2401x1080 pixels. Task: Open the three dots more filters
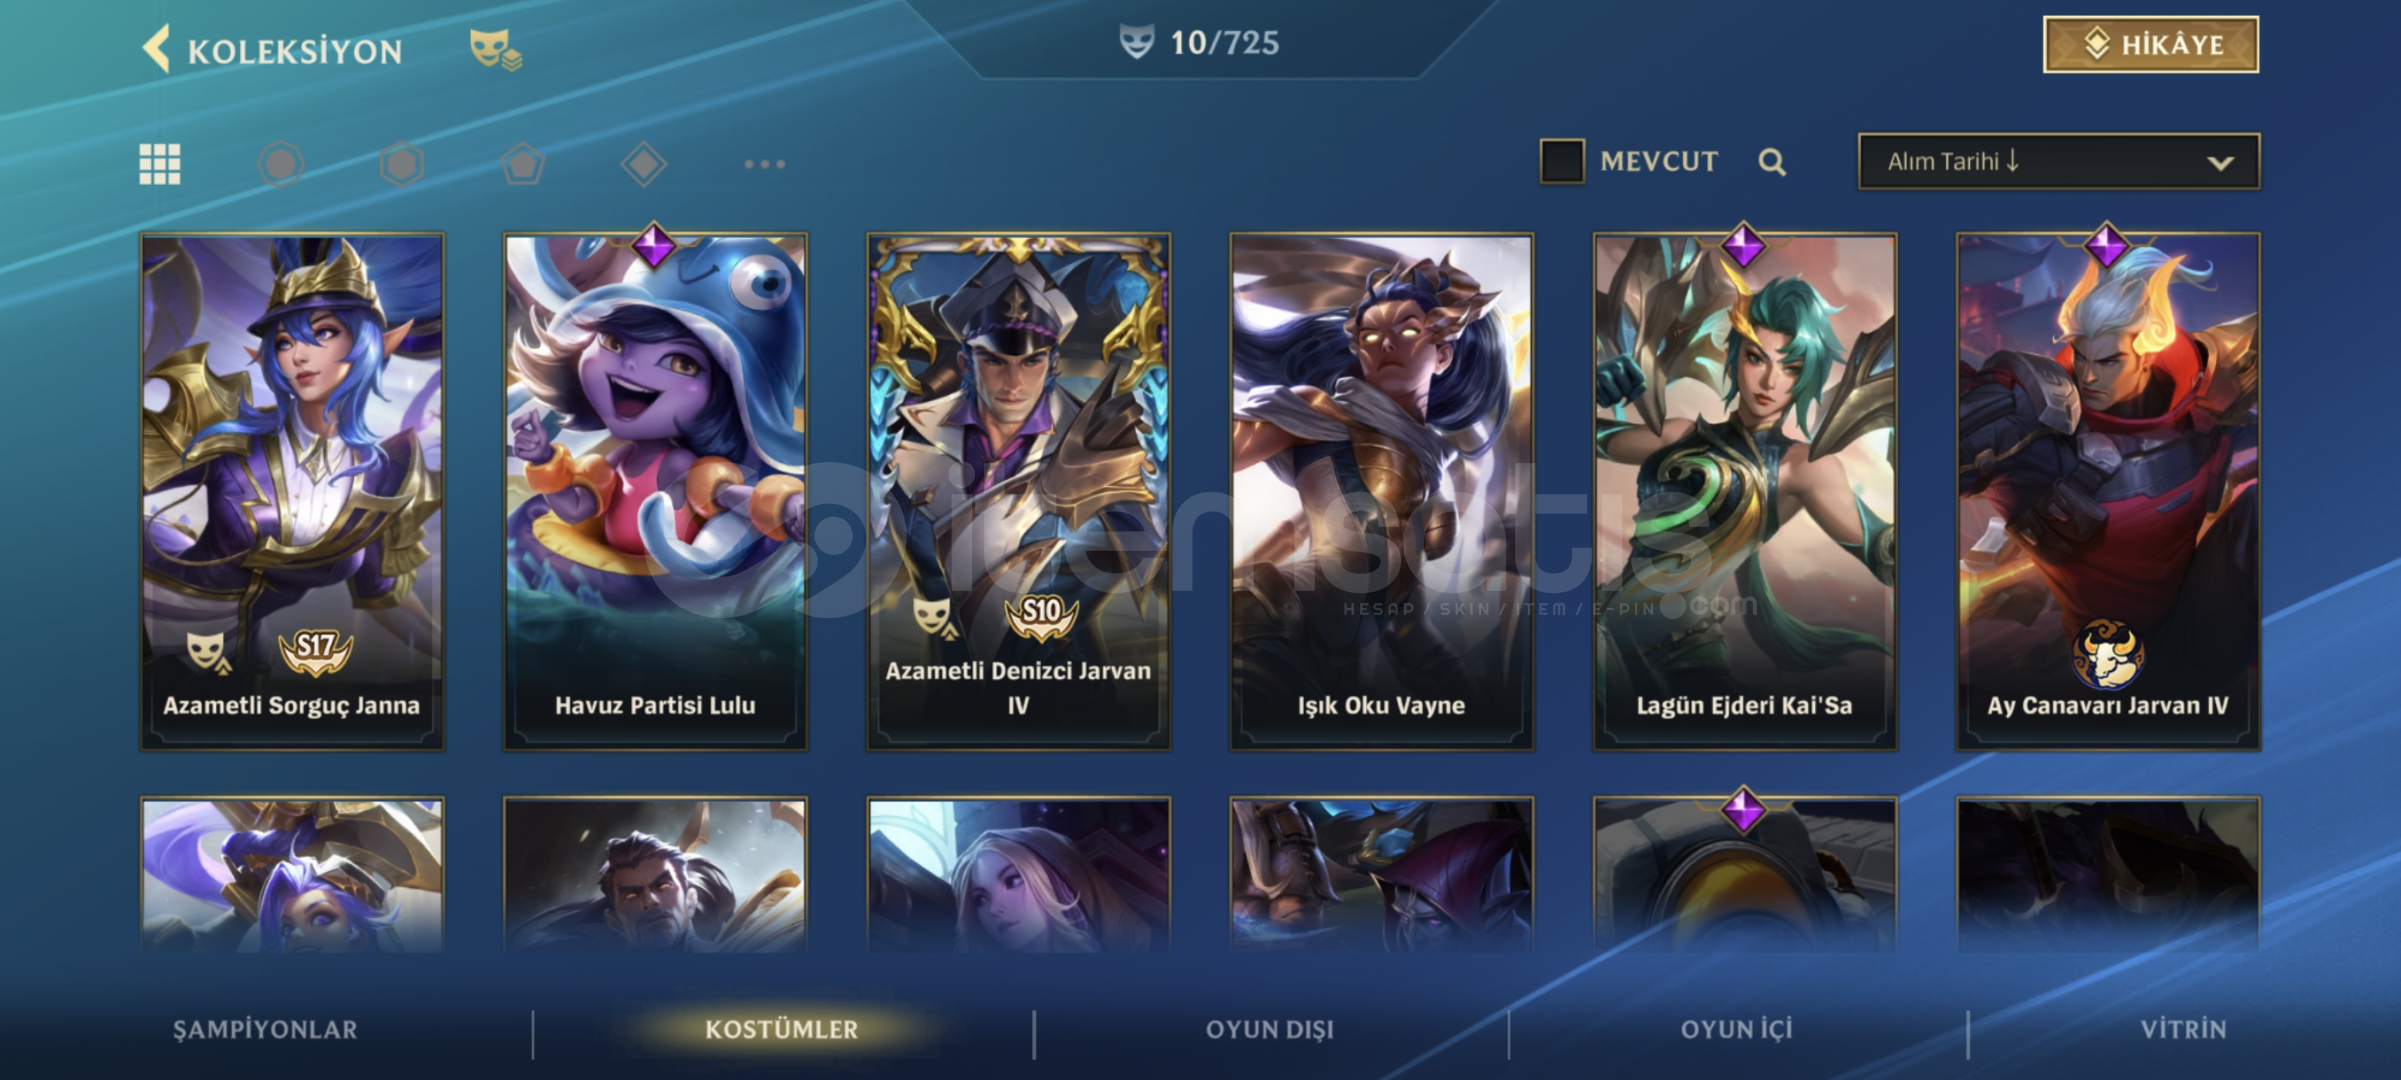[x=765, y=164]
